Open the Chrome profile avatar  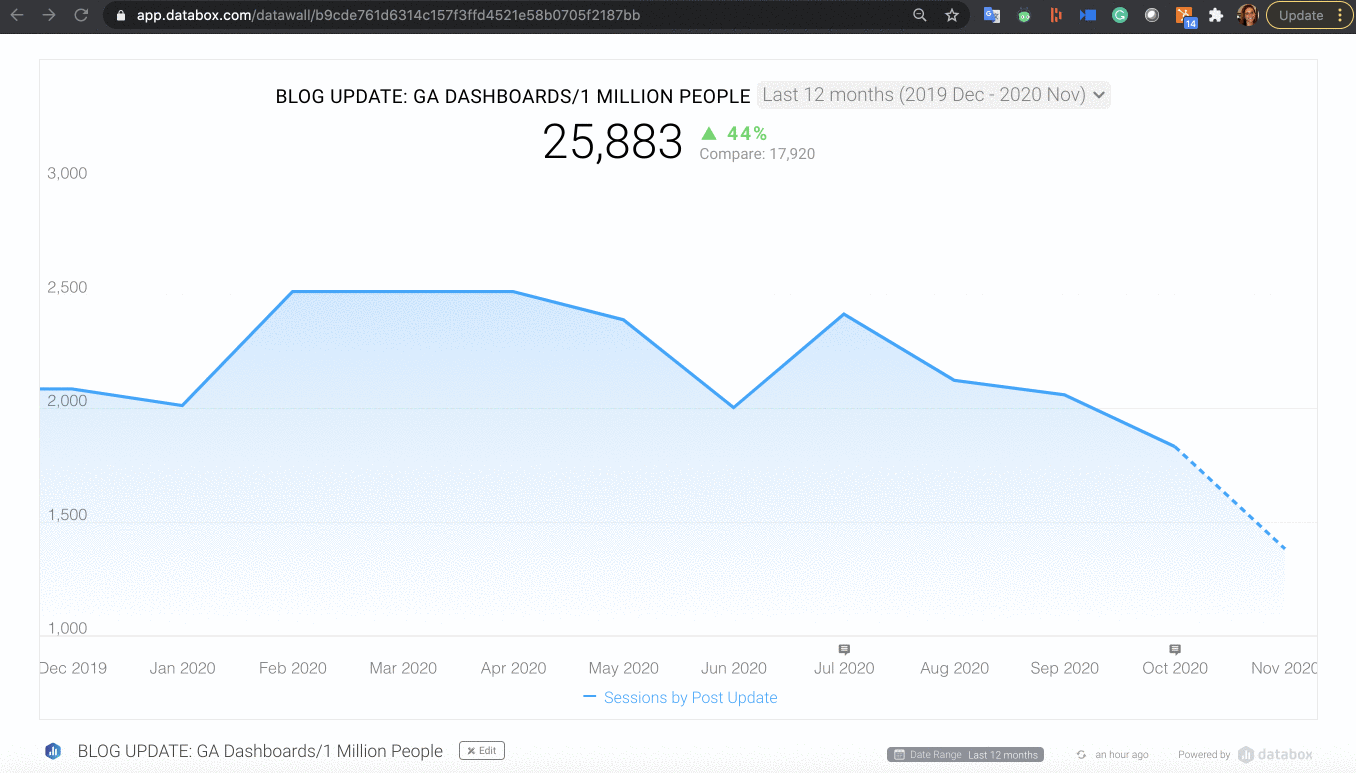coord(1247,15)
